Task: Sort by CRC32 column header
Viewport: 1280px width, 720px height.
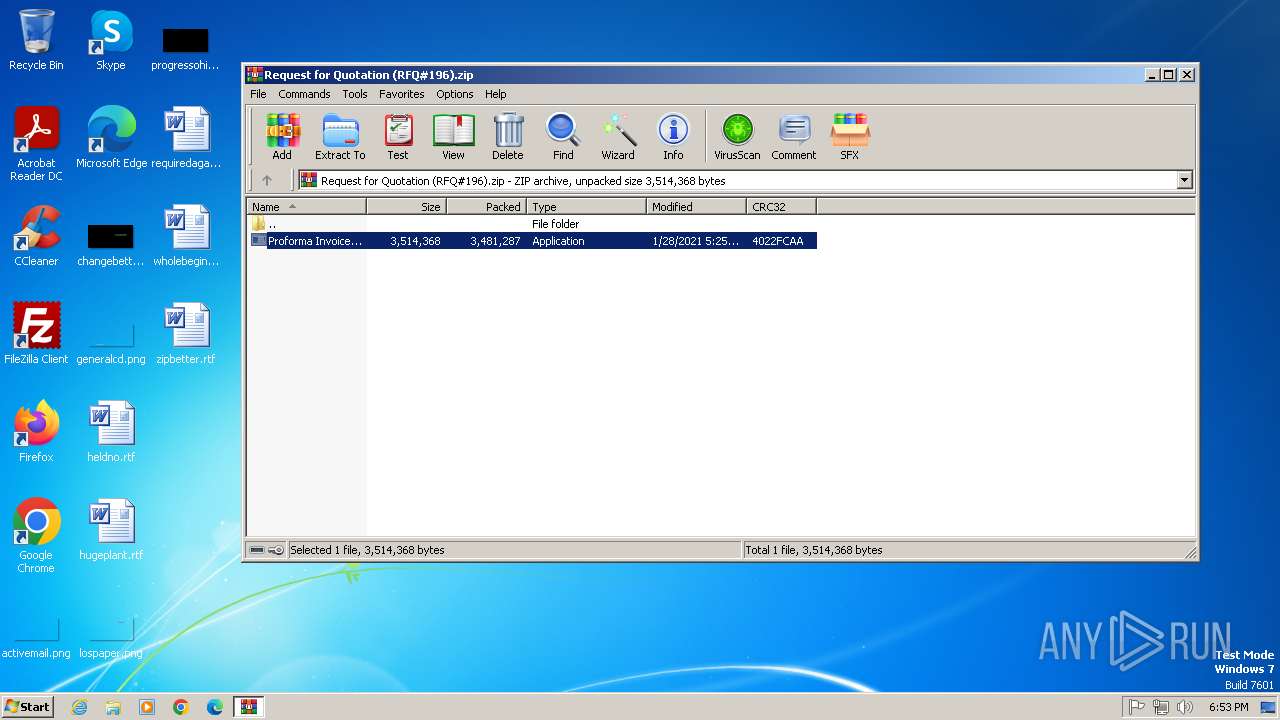Action: (x=781, y=207)
